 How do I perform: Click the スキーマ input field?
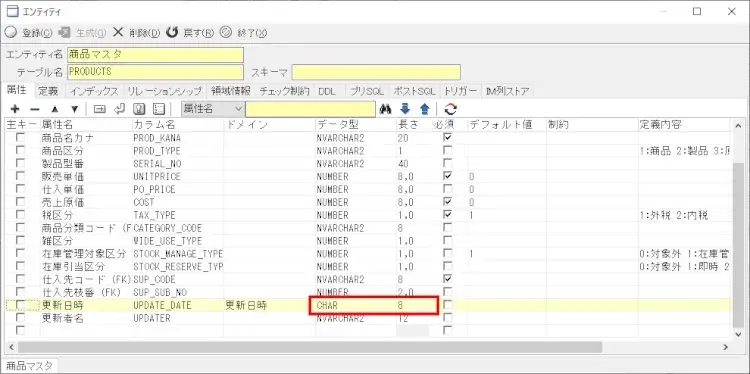pyautogui.click(x=376, y=72)
